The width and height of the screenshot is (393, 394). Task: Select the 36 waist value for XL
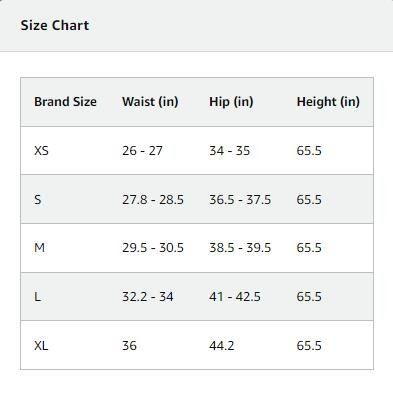tap(129, 345)
